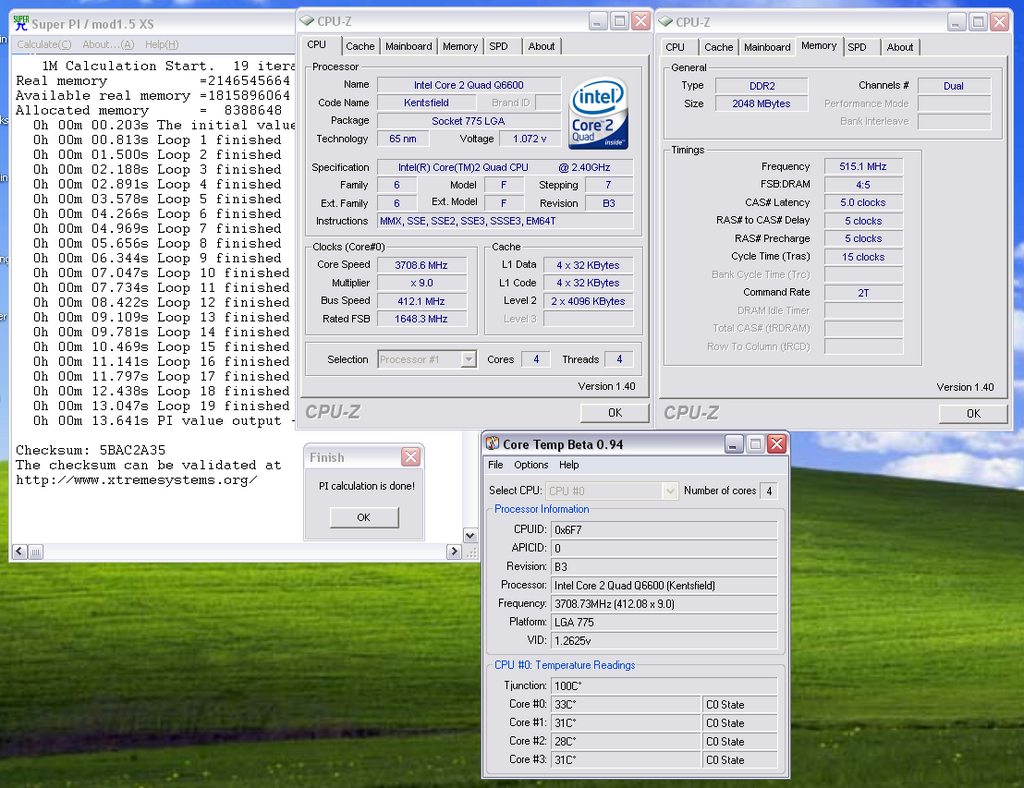Click the Dual channels field
The image size is (1024, 788).
click(954, 86)
